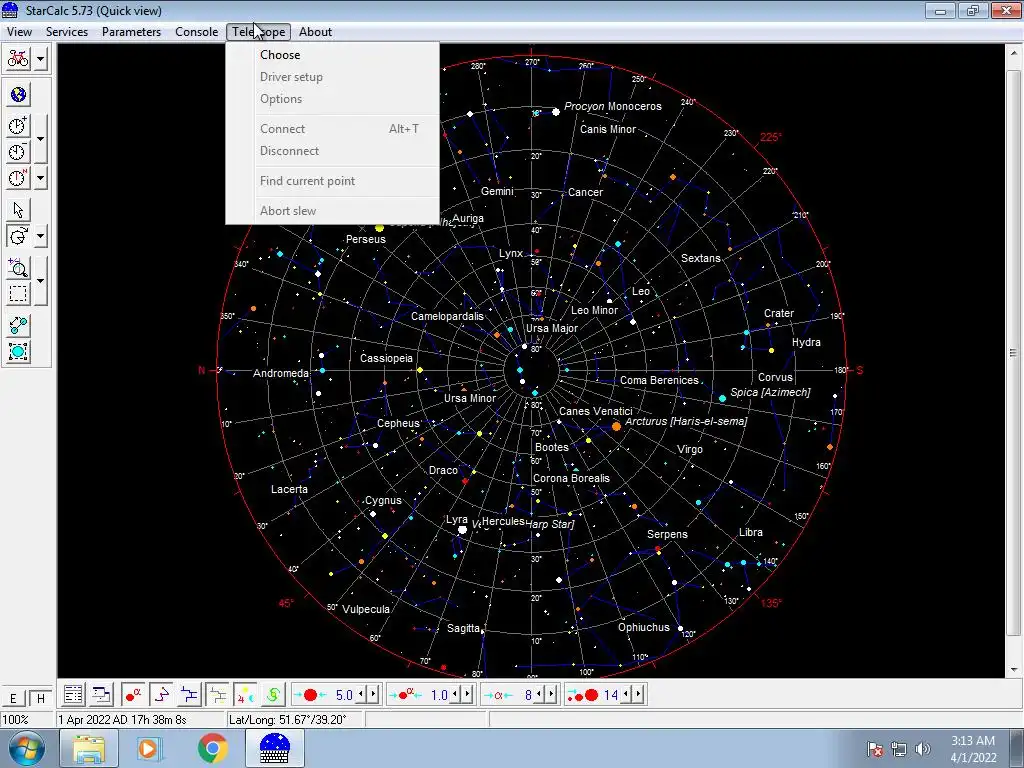Increase the value 8 stepper
Screen dimensions: 1024x768
tap(551, 695)
